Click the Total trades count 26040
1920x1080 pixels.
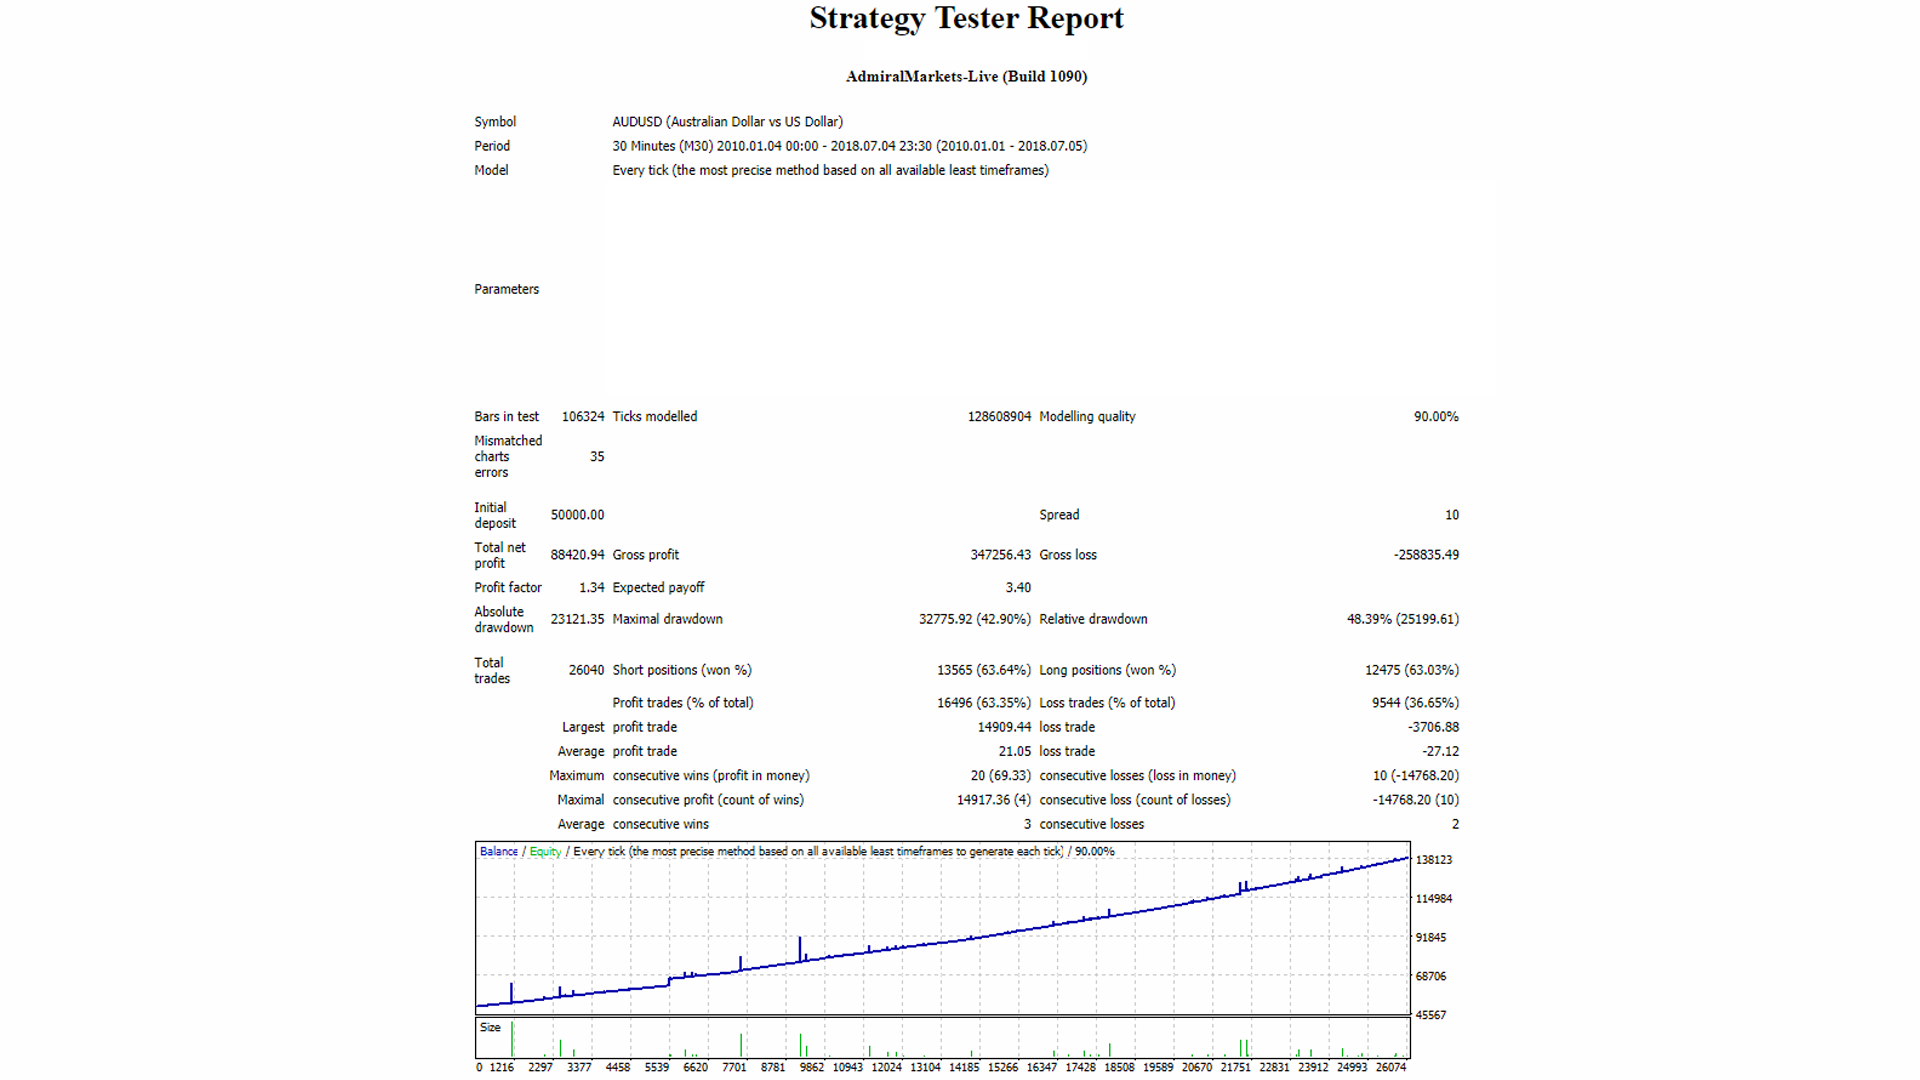point(586,671)
